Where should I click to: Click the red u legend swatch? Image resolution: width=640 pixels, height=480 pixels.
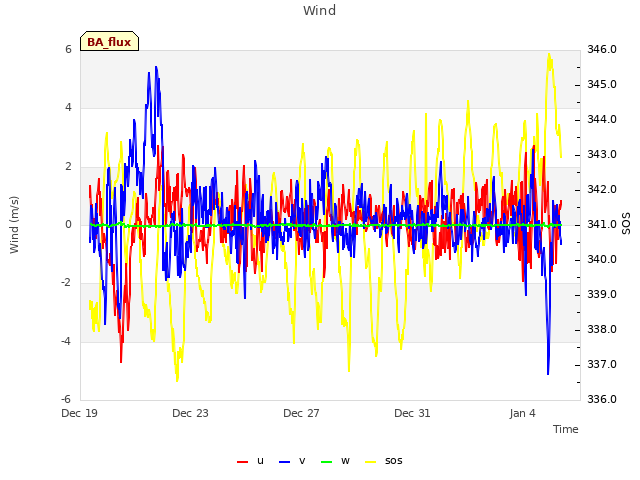(x=242, y=462)
